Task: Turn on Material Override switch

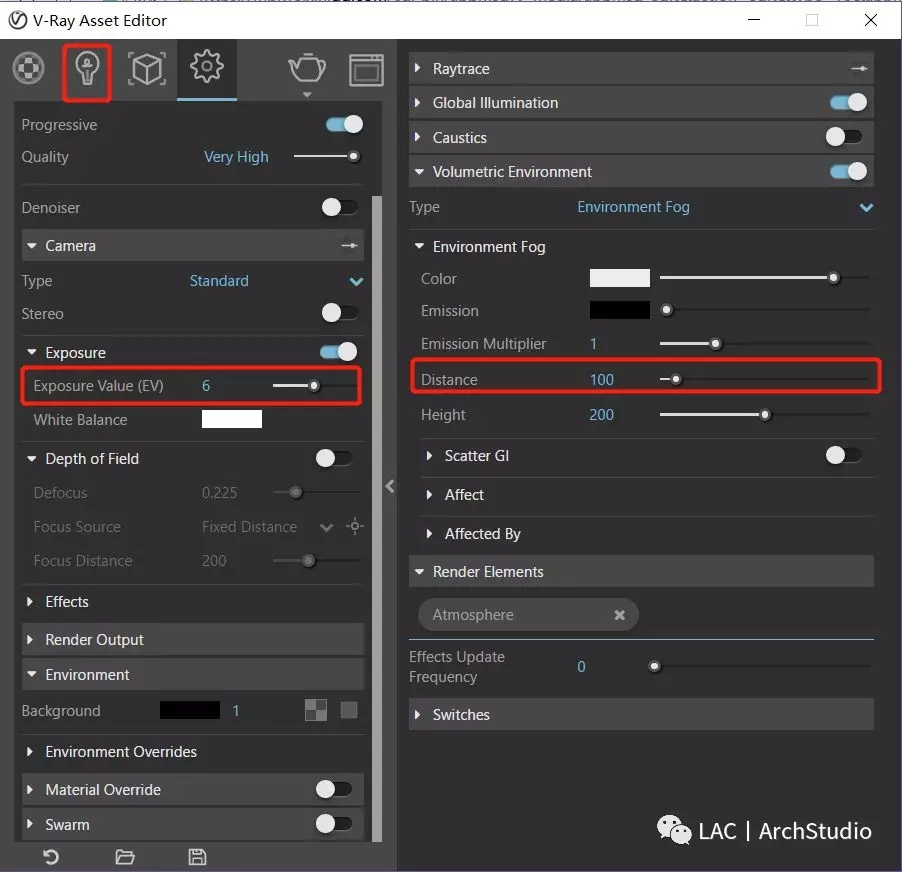Action: (334, 789)
